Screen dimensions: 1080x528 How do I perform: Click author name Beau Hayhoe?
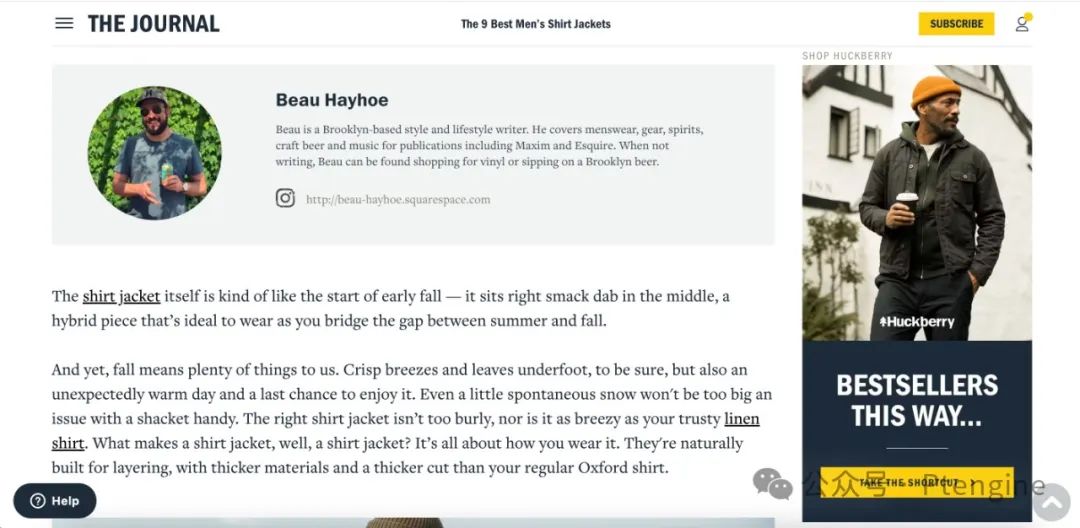coord(331,100)
